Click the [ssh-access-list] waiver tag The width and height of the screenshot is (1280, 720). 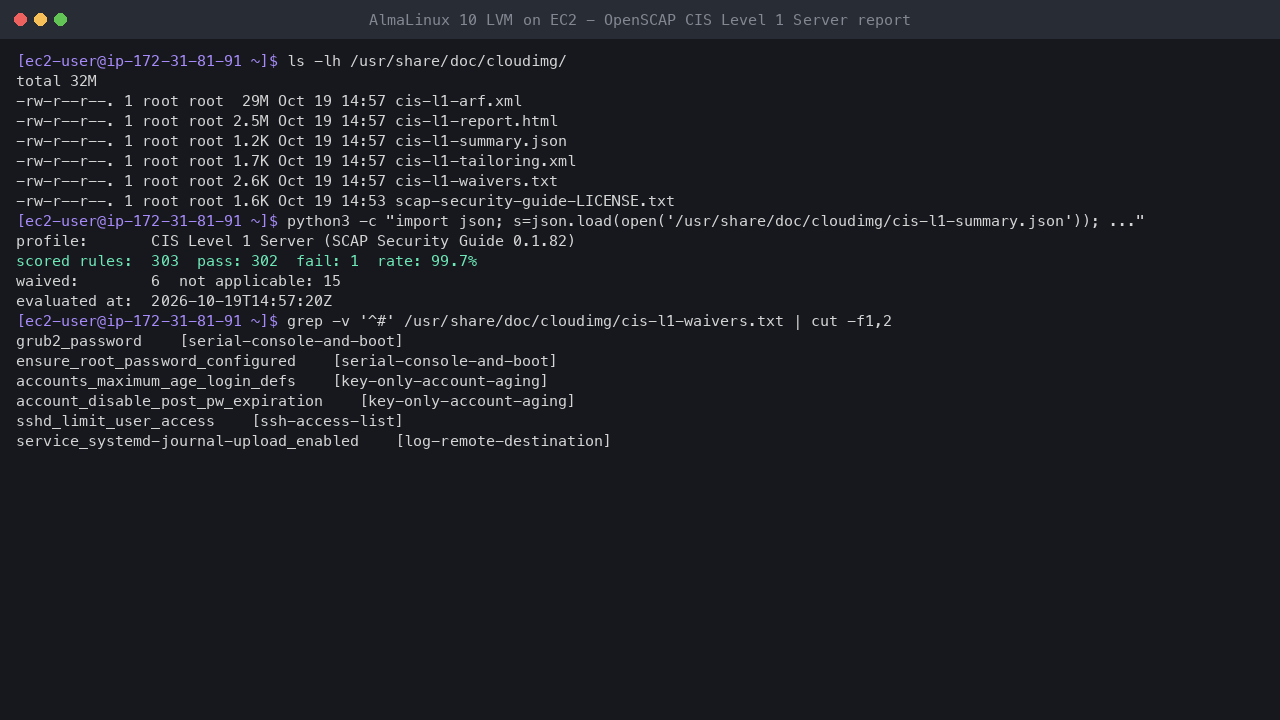pos(327,421)
